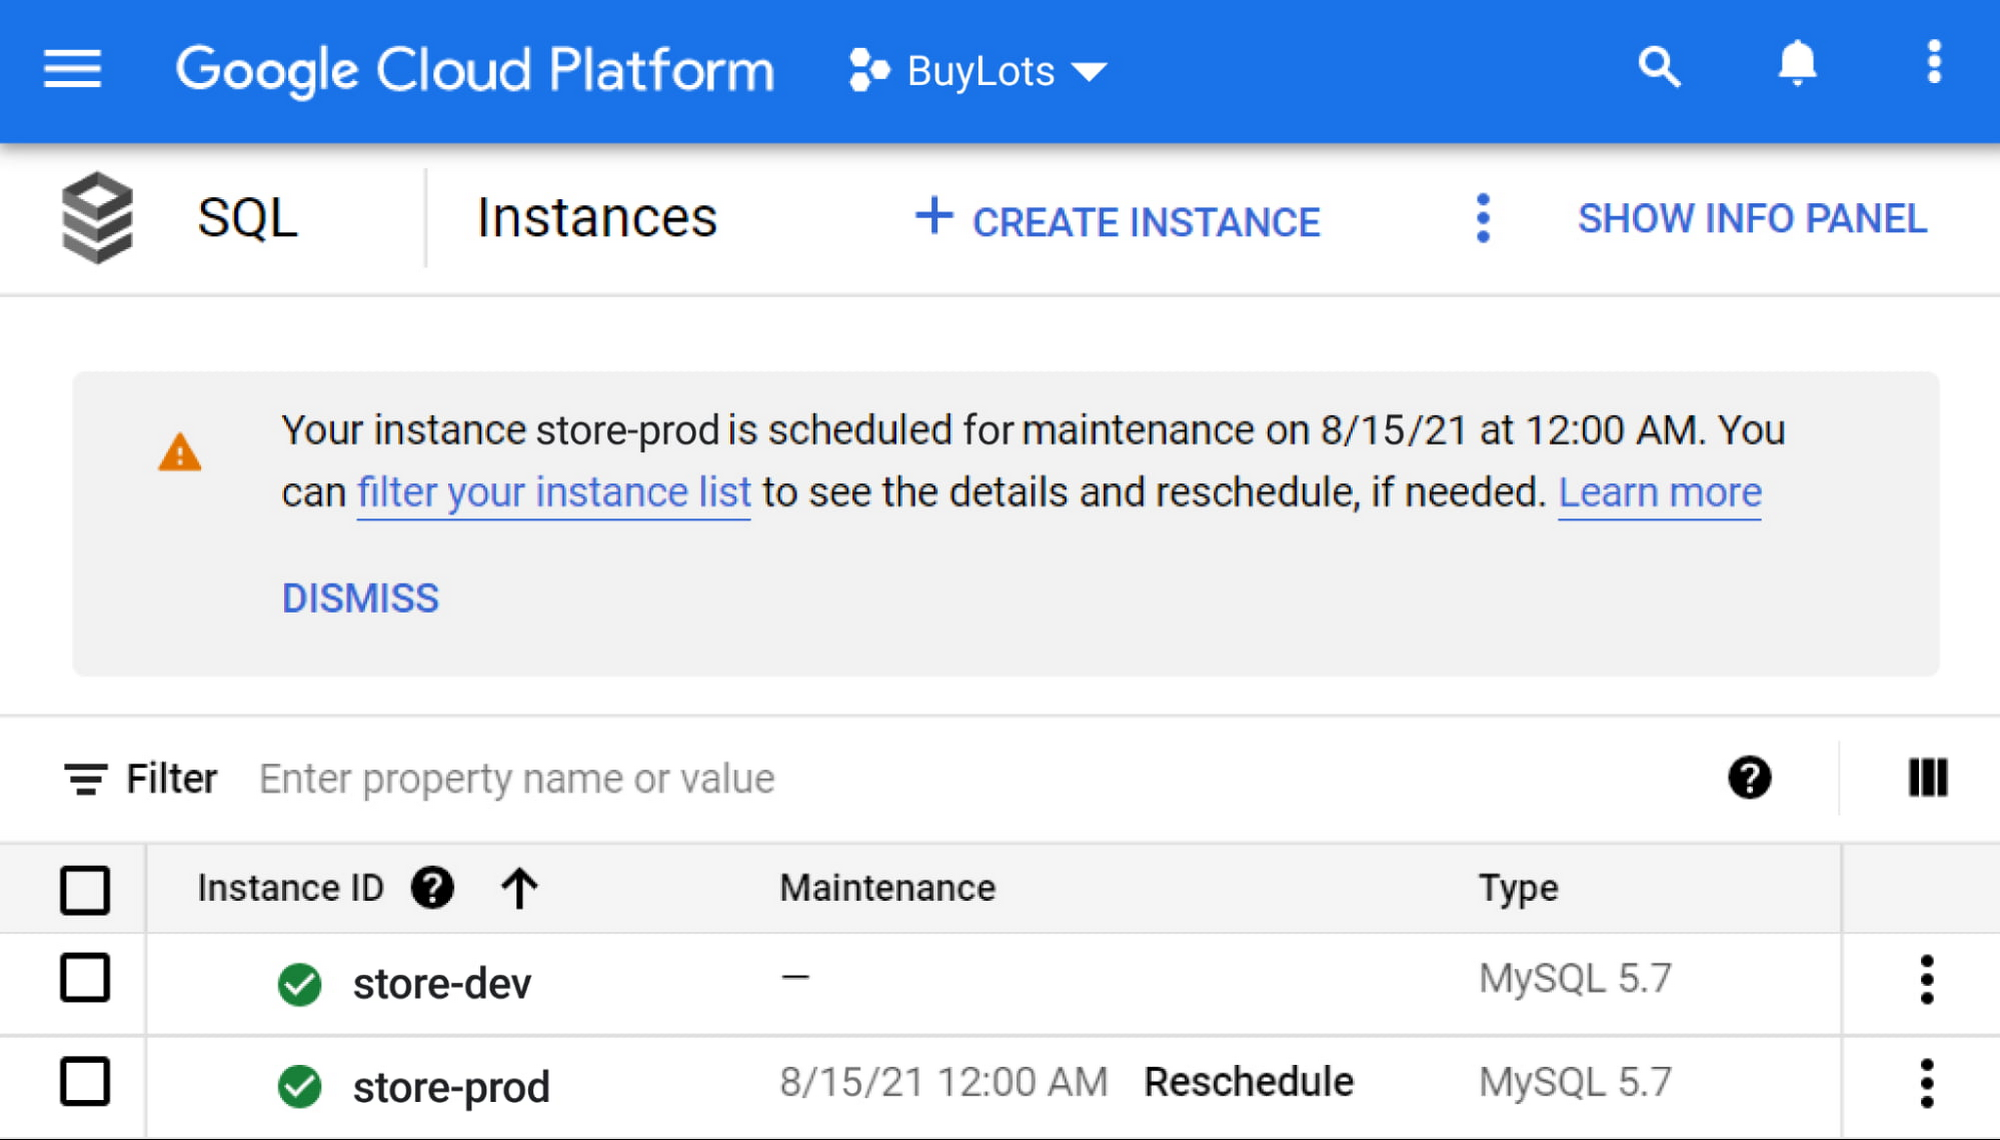Check the store-dev row checkbox
Screen dimensions: 2000x1140
pos(85,978)
